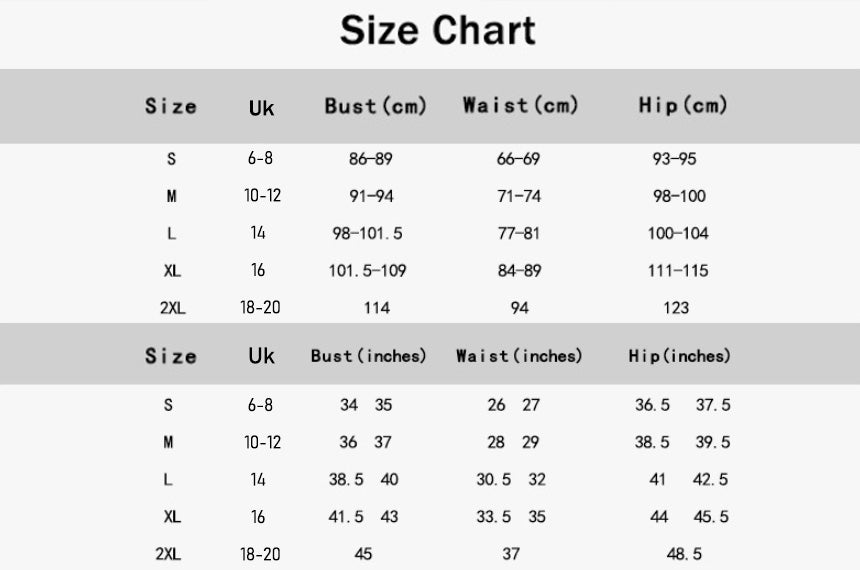
Task: Select the 71-74 waist measurement cell
Action: pos(519,196)
